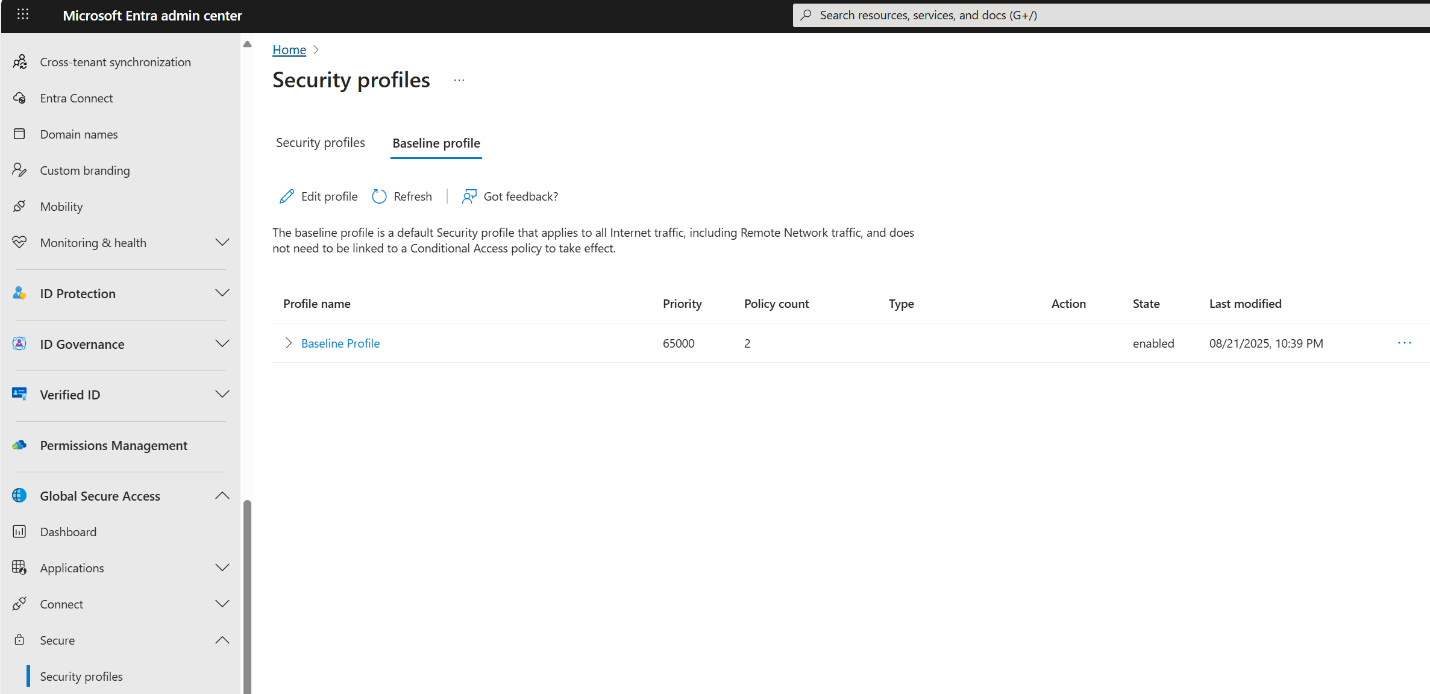Click the Permissions Management cloud icon
This screenshot has height=694, width=1430.
[19, 445]
